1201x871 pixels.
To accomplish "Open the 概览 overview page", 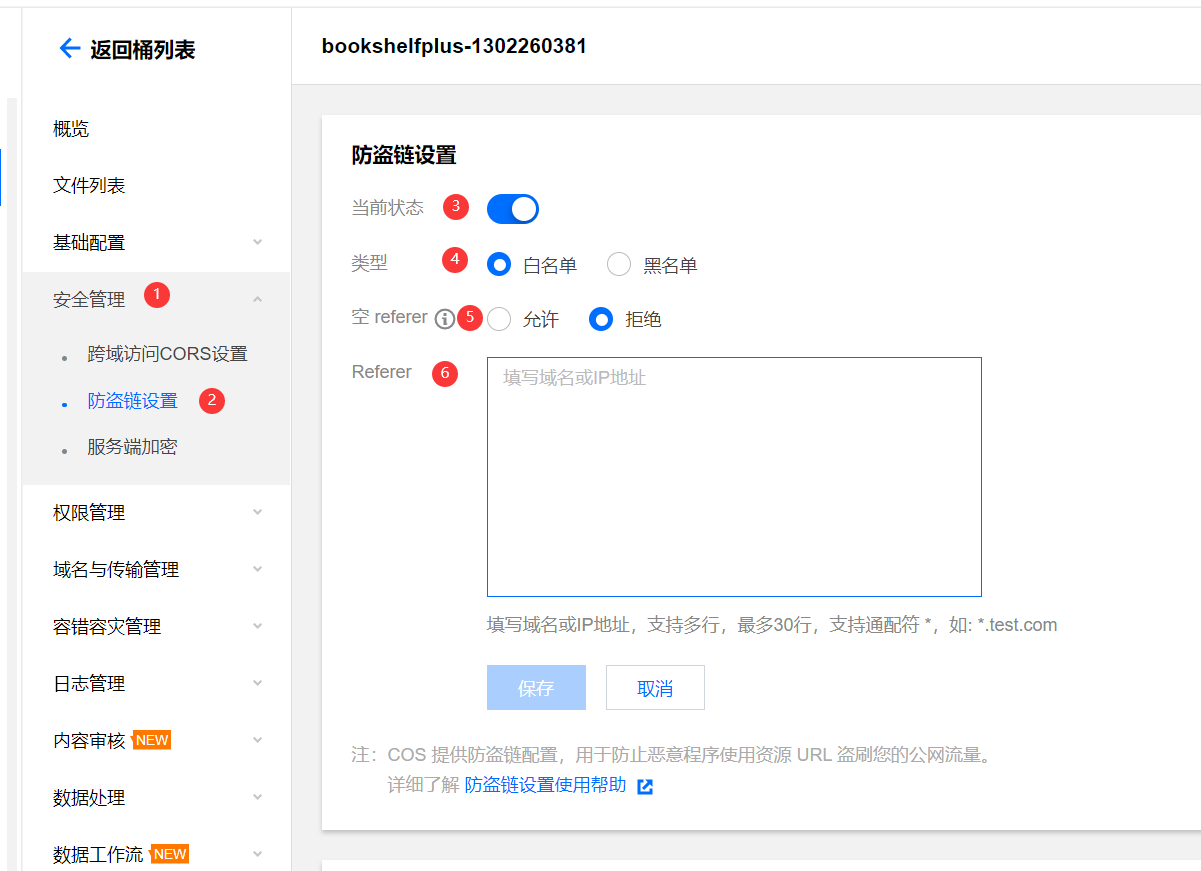I will click(x=71, y=129).
